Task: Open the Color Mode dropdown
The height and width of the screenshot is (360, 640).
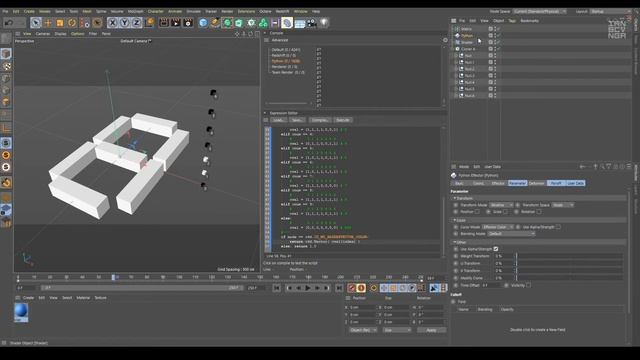Action: 498,227
